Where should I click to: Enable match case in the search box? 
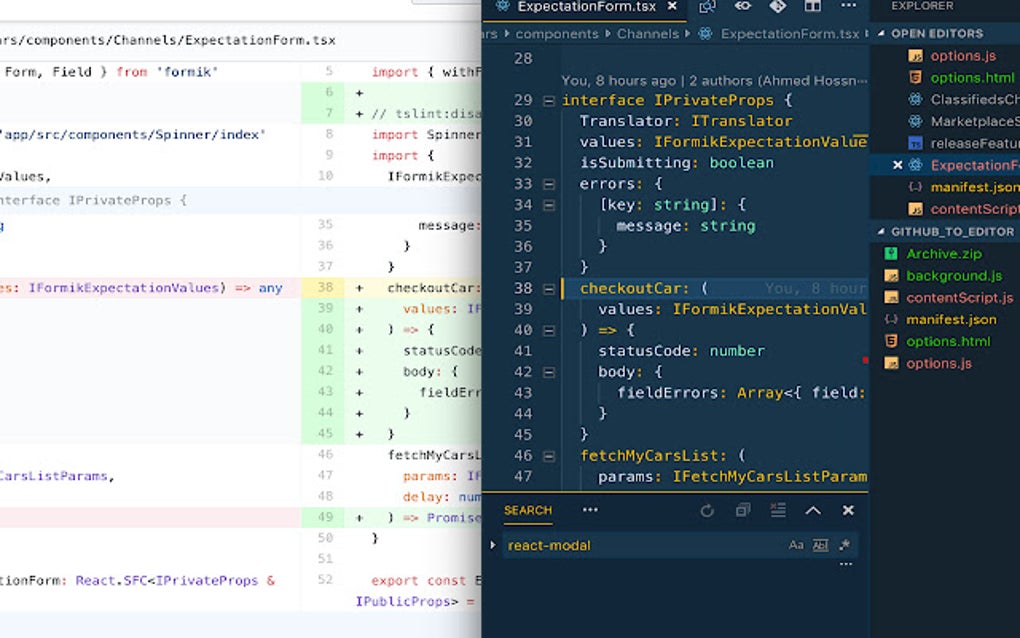(x=796, y=544)
